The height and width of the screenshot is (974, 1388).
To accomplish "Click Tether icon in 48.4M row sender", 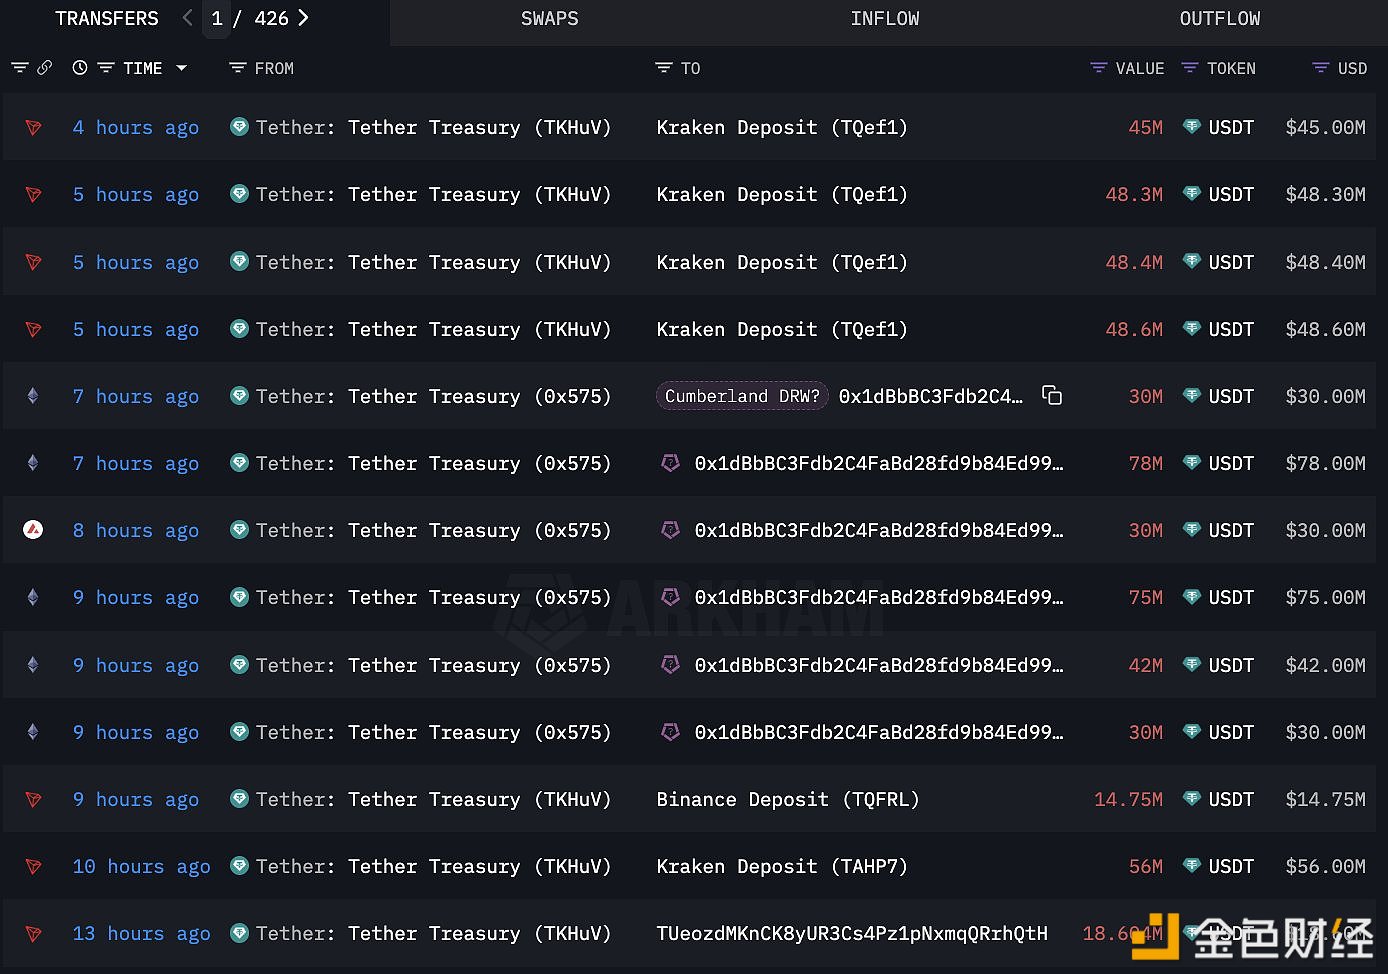I will (x=239, y=261).
